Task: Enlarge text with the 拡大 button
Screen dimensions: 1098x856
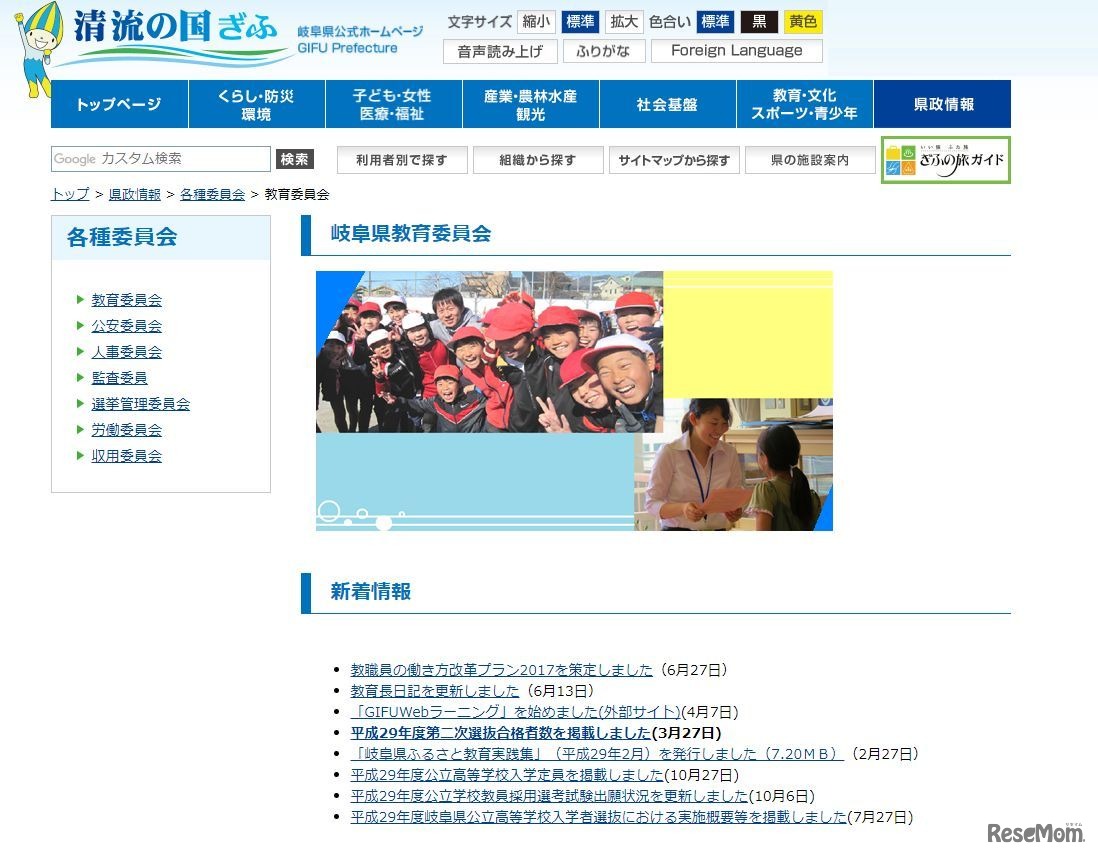Action: pyautogui.click(x=623, y=21)
